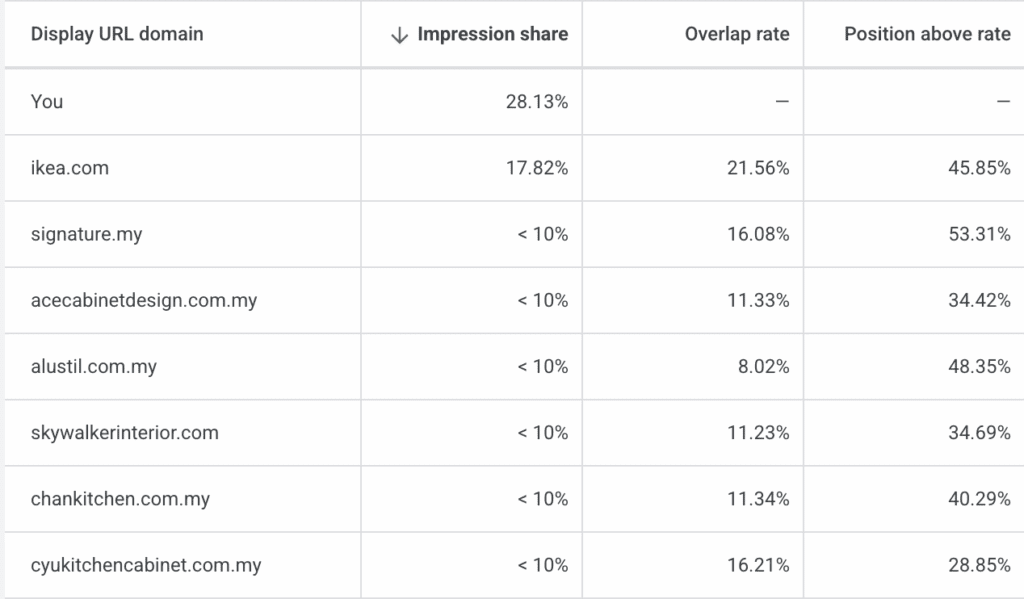Viewport: 1024px width, 599px height.
Task: Click the Display URL domain column header
Action: pyautogui.click(x=117, y=33)
